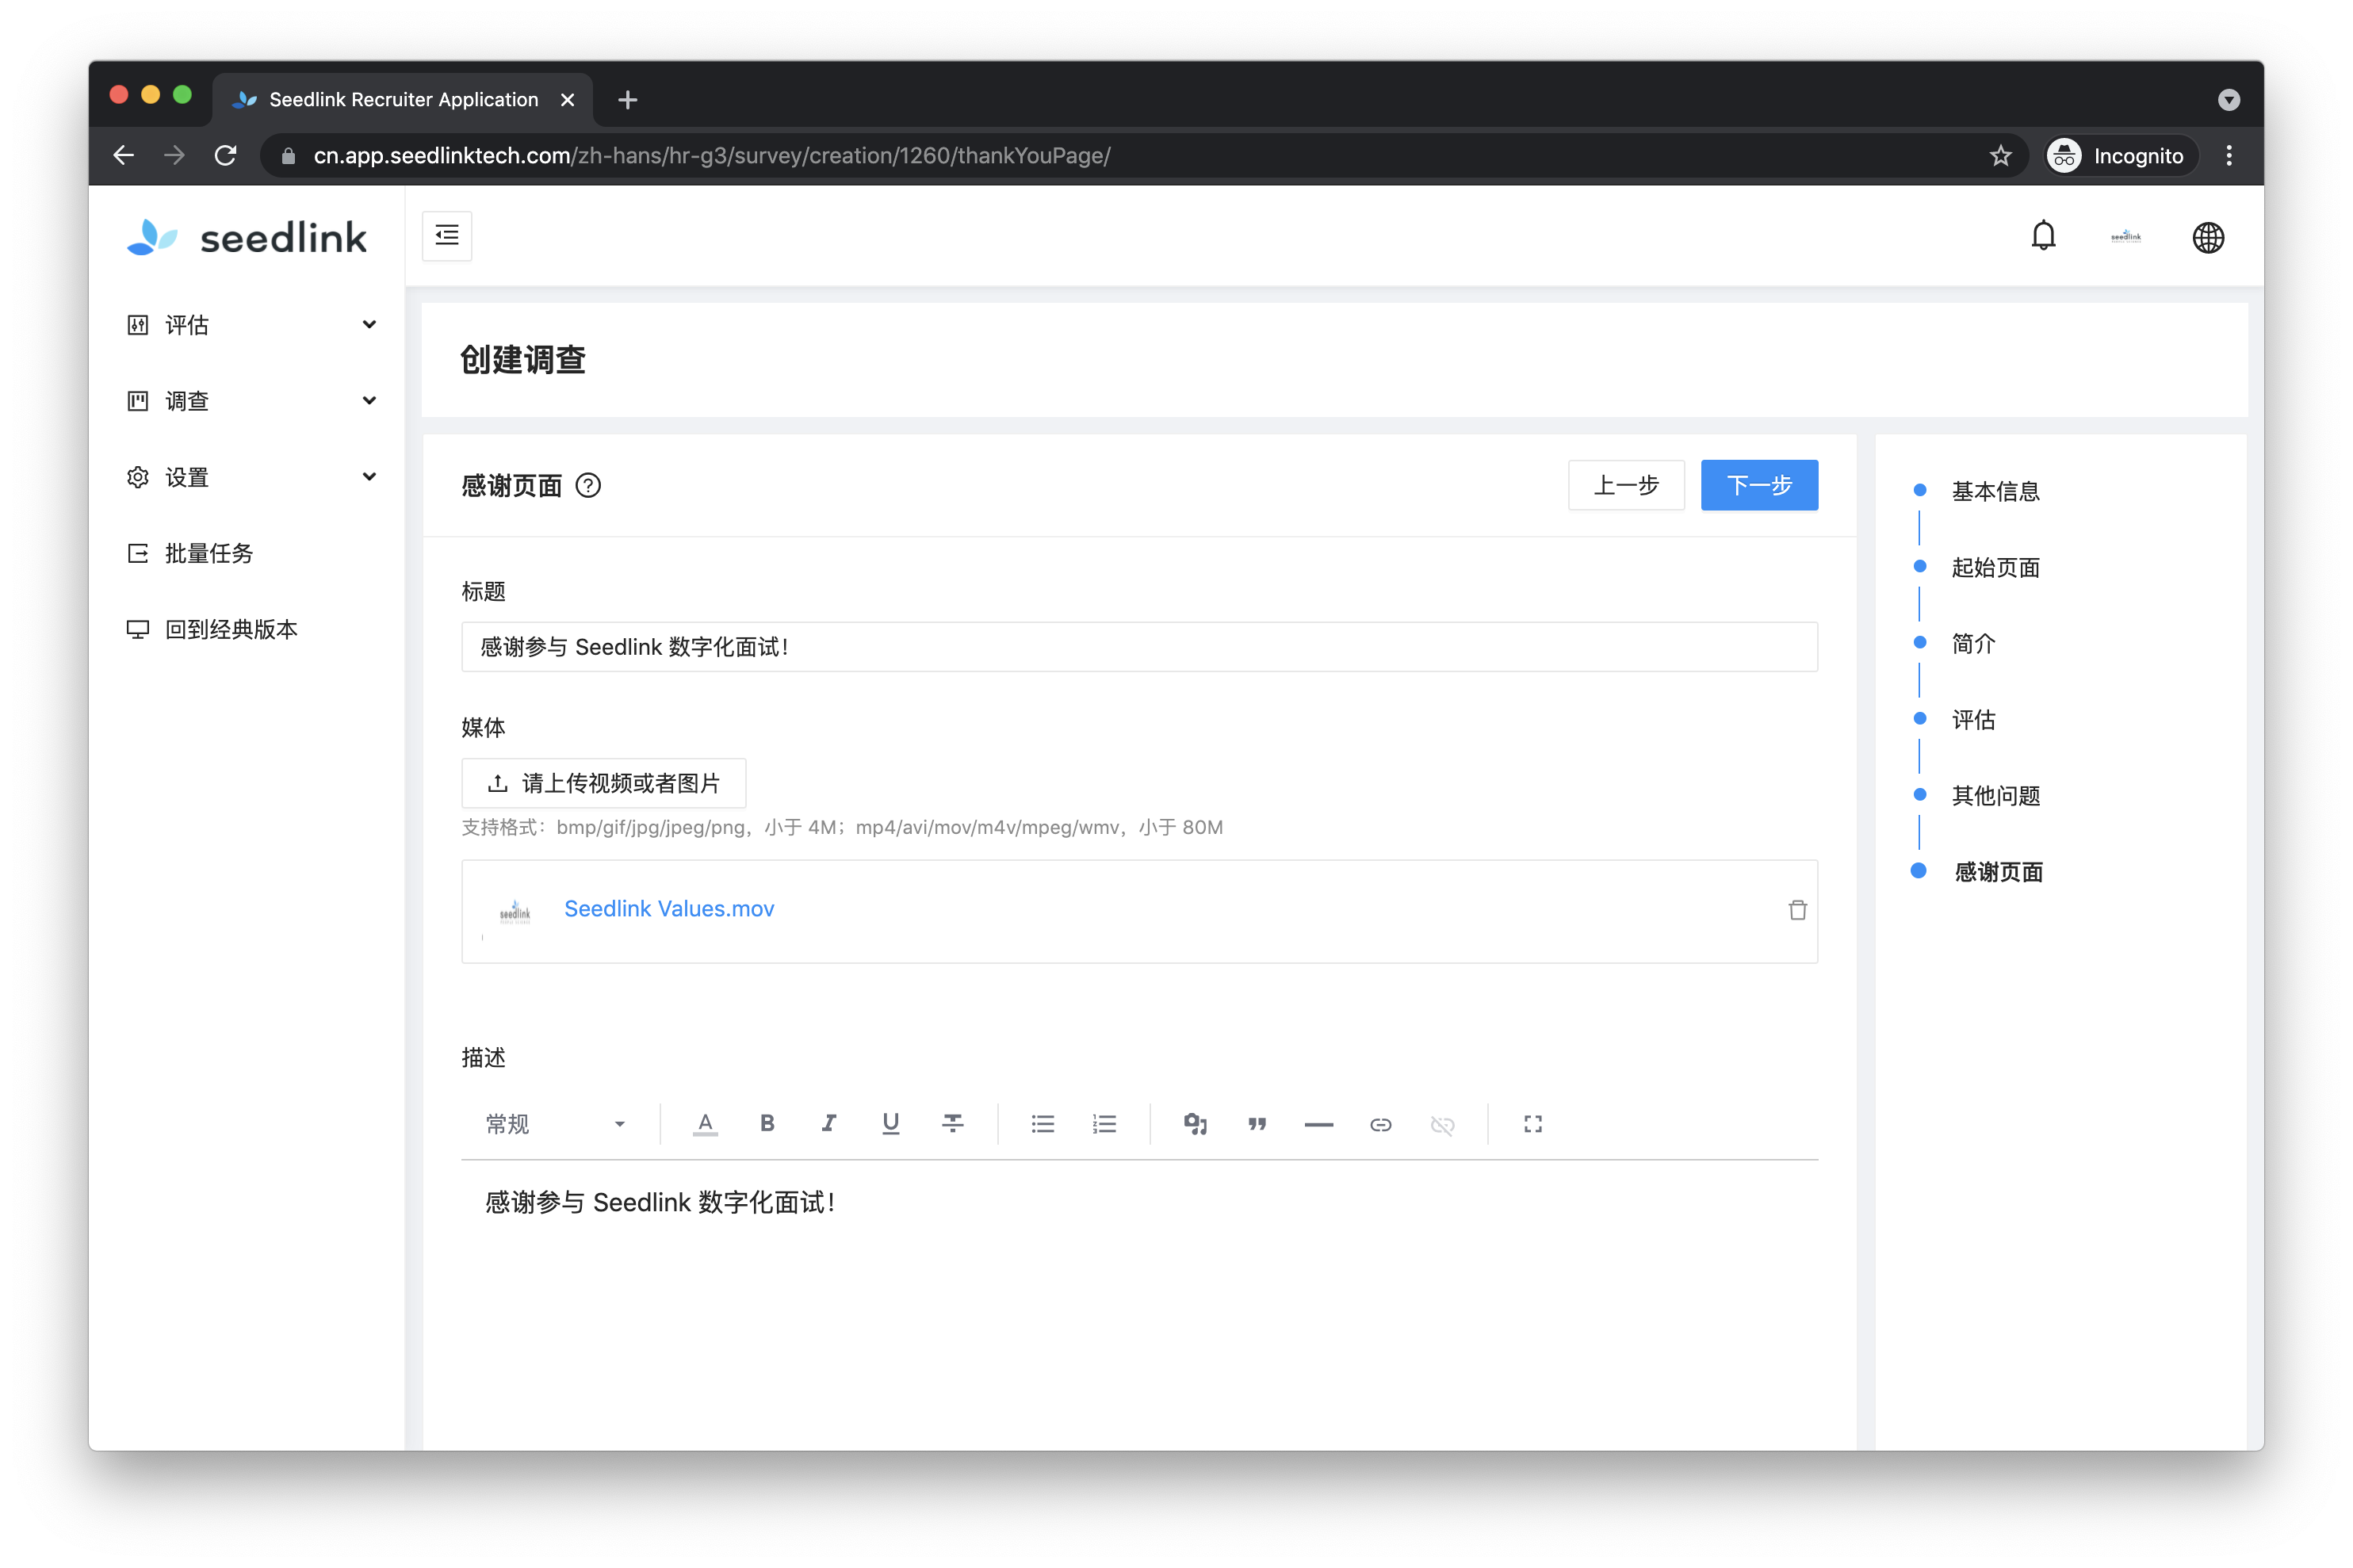Toggle italic formatting in editor
The height and width of the screenshot is (1568, 2353).
(828, 1123)
